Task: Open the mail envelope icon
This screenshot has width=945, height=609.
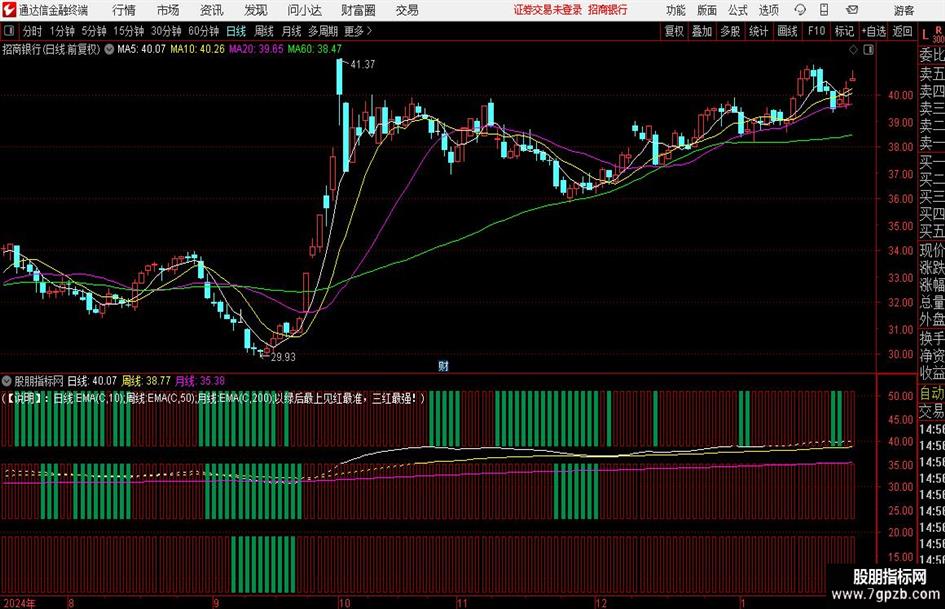Action: coord(852,10)
